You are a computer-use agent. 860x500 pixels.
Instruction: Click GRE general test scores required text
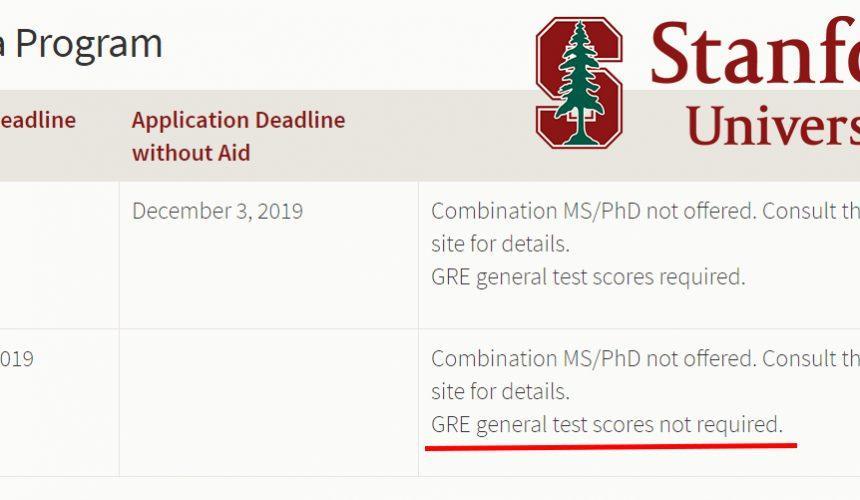(588, 277)
